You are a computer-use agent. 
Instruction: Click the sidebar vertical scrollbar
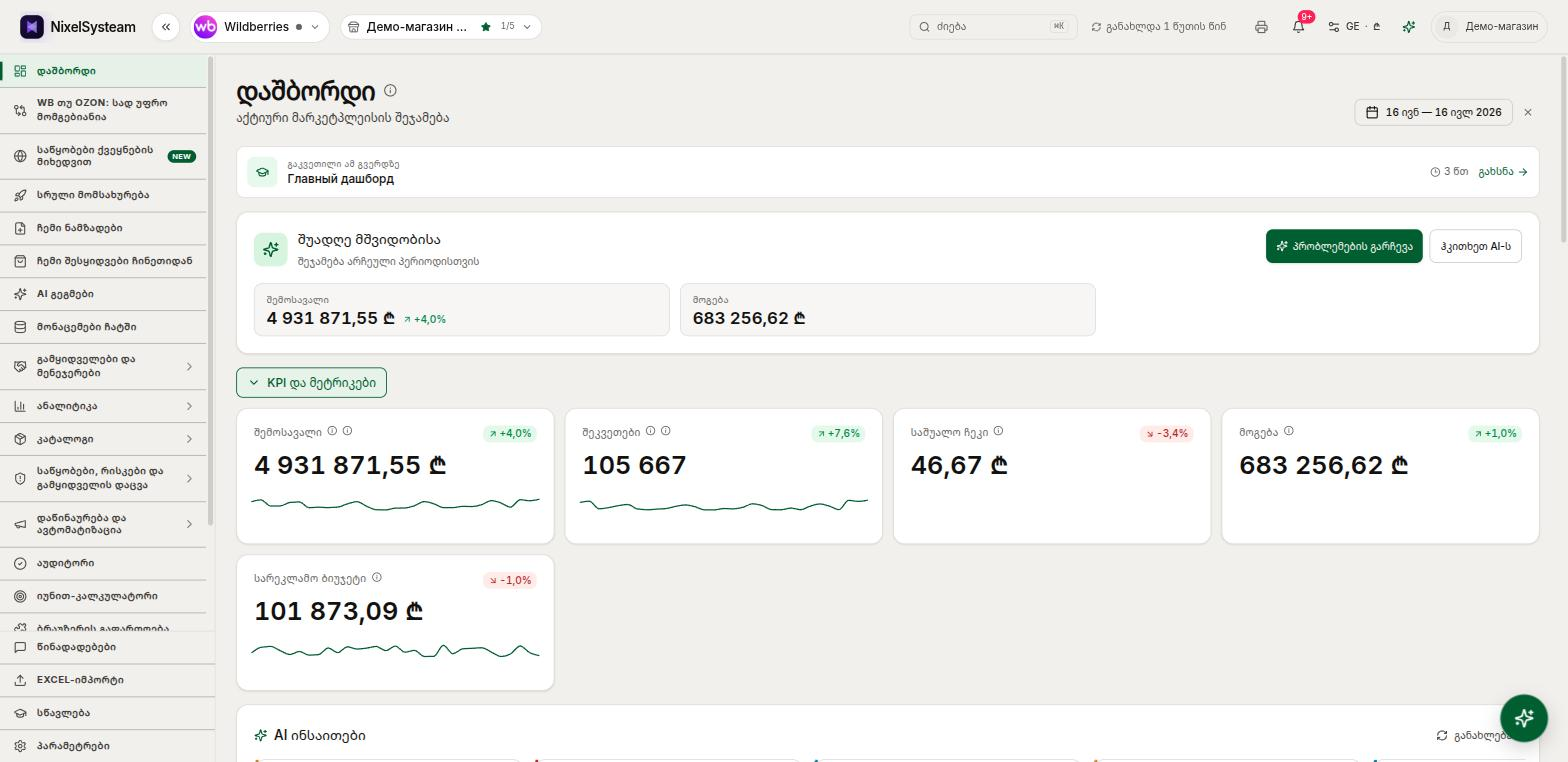point(210,290)
